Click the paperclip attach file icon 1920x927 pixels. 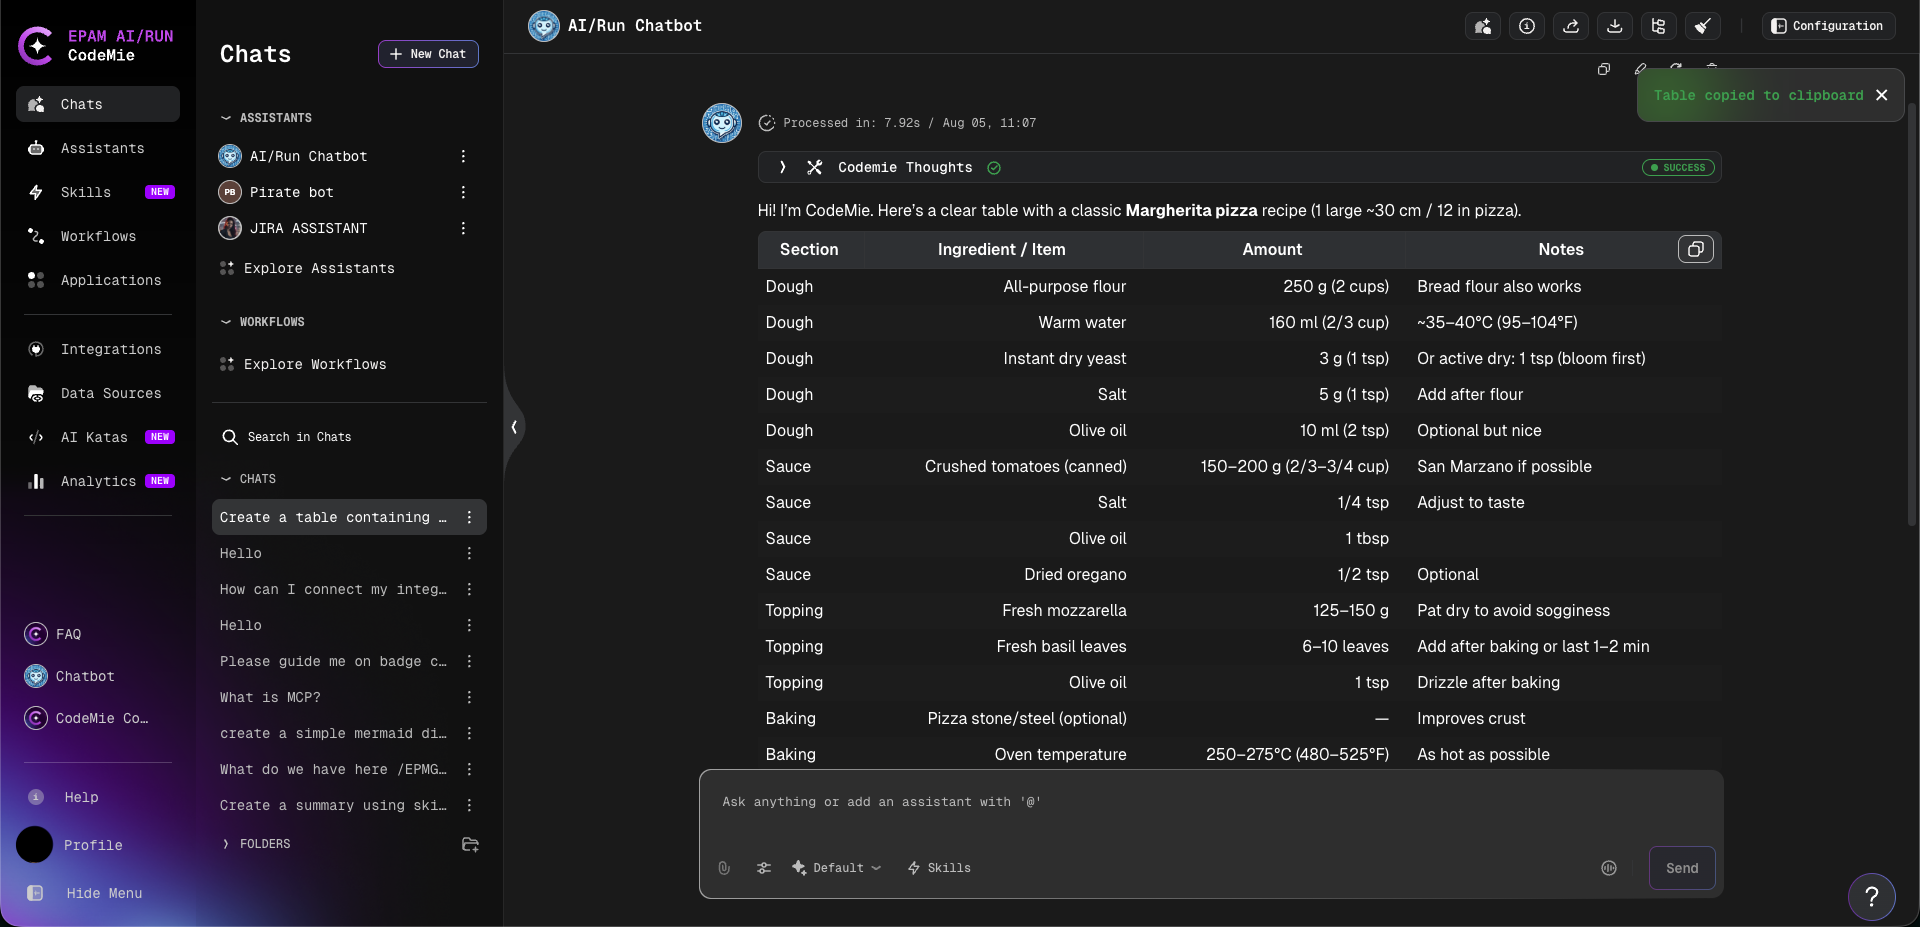[724, 868]
